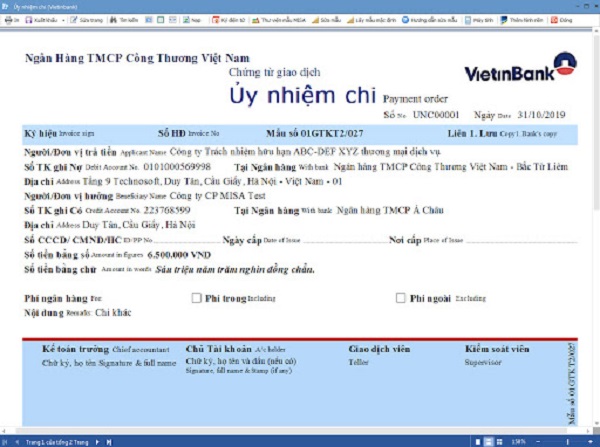This screenshot has width=600, height=447.
Task: Click the green-bordered page layout icon
Action: (x=161, y=20)
